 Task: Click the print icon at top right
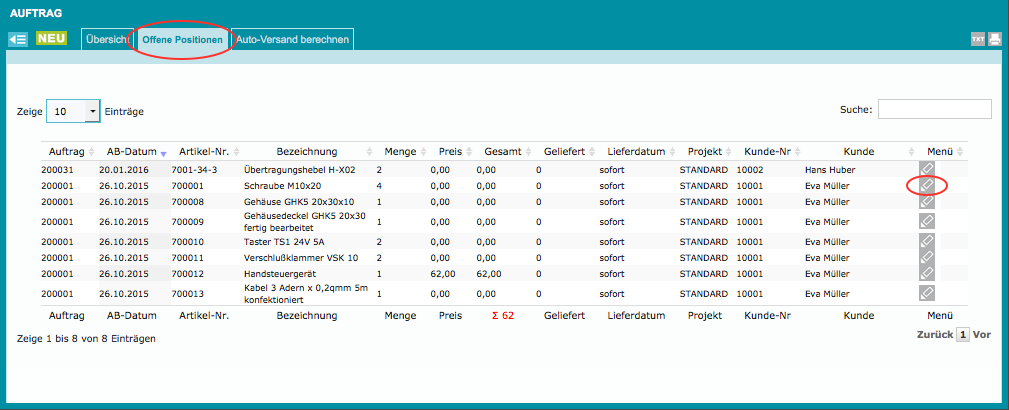[x=994, y=39]
